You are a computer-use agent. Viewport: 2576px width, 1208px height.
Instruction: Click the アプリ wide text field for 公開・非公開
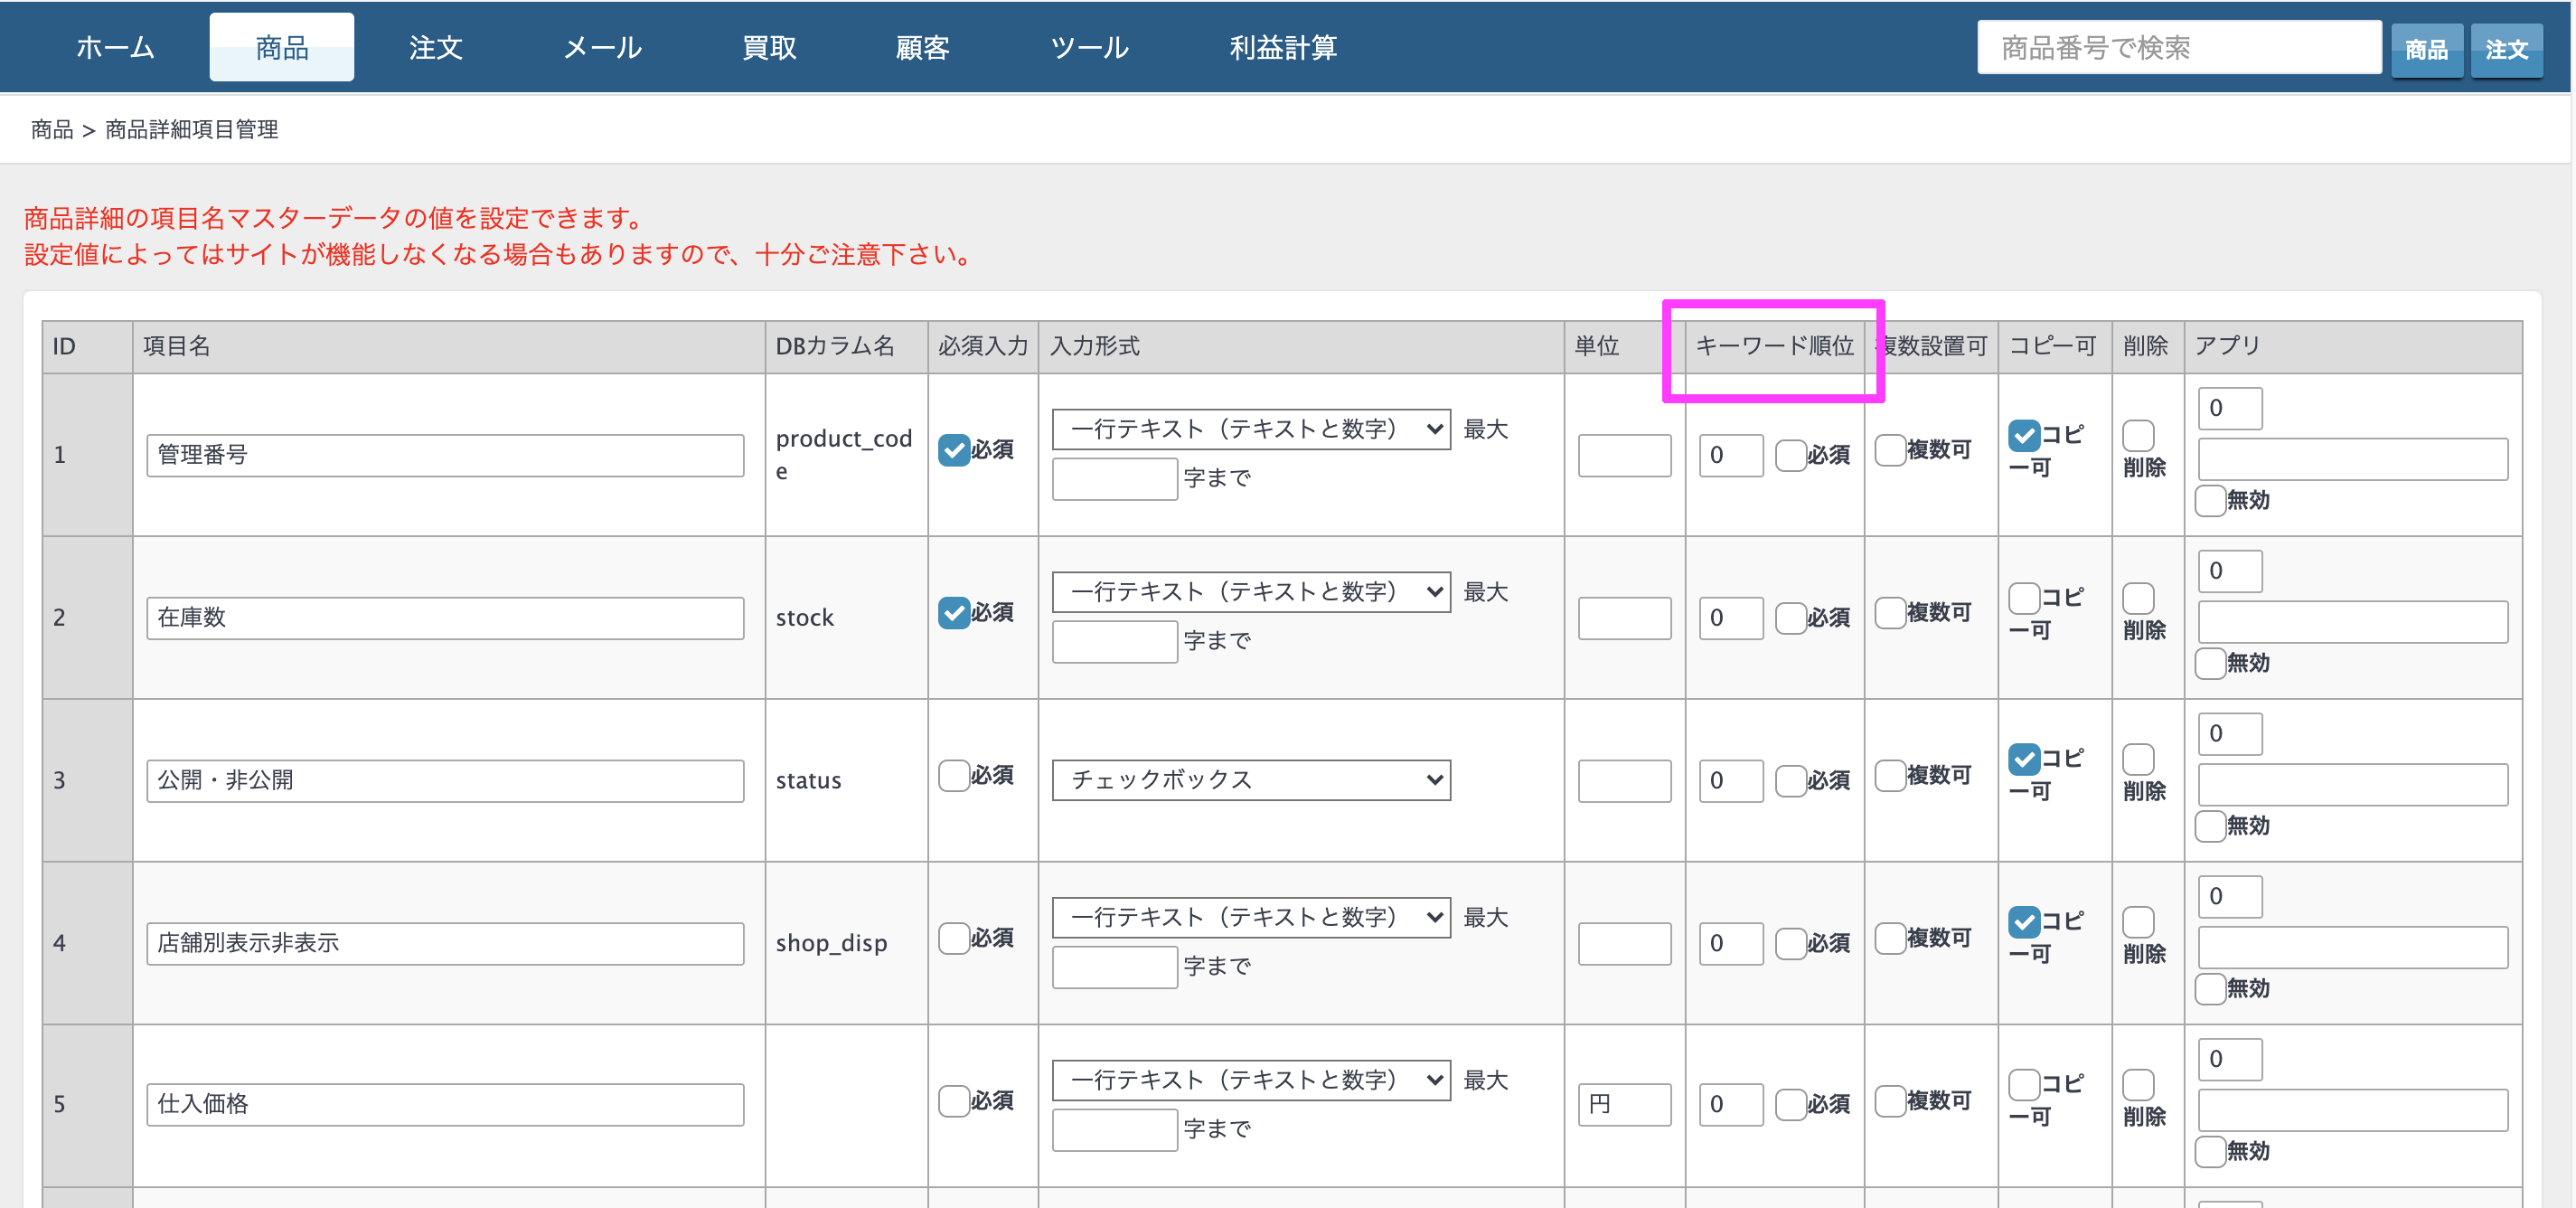coord(2353,785)
